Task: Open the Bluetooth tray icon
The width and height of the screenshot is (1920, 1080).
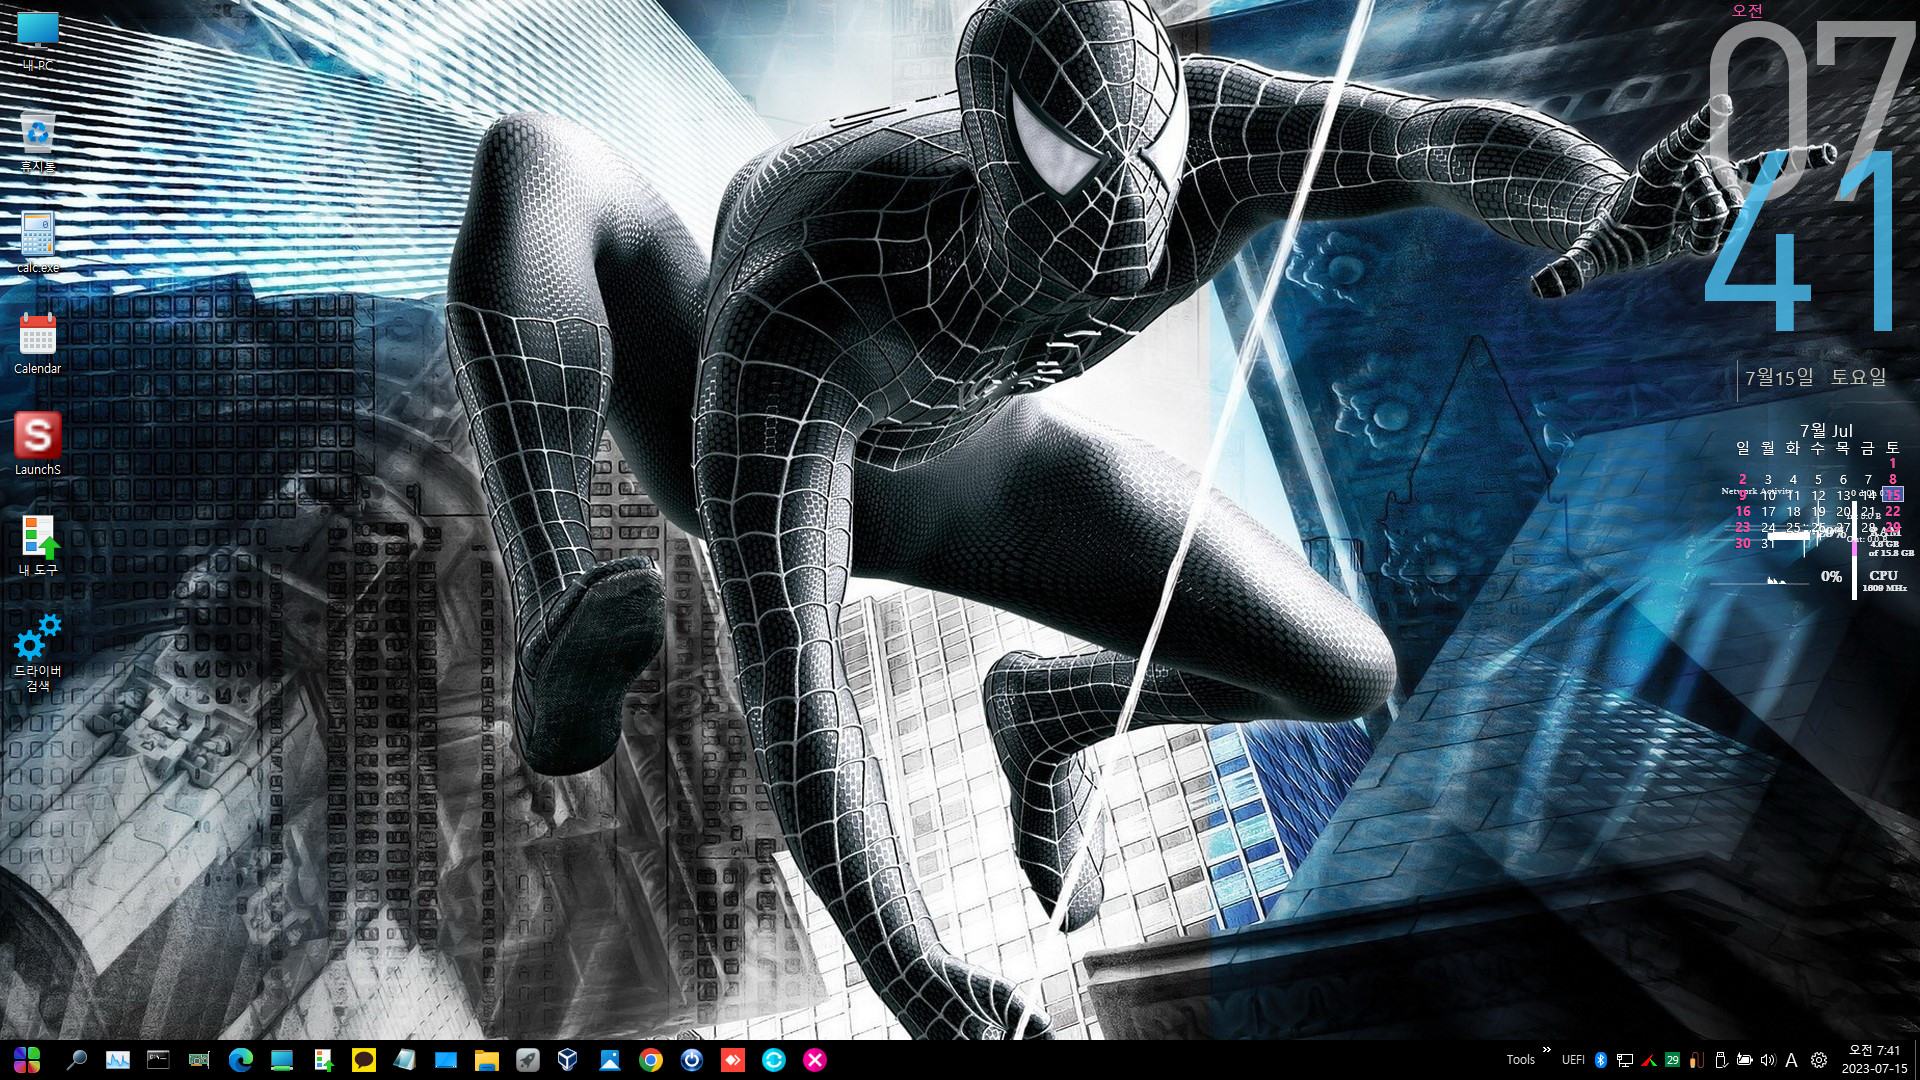Action: (1600, 1060)
